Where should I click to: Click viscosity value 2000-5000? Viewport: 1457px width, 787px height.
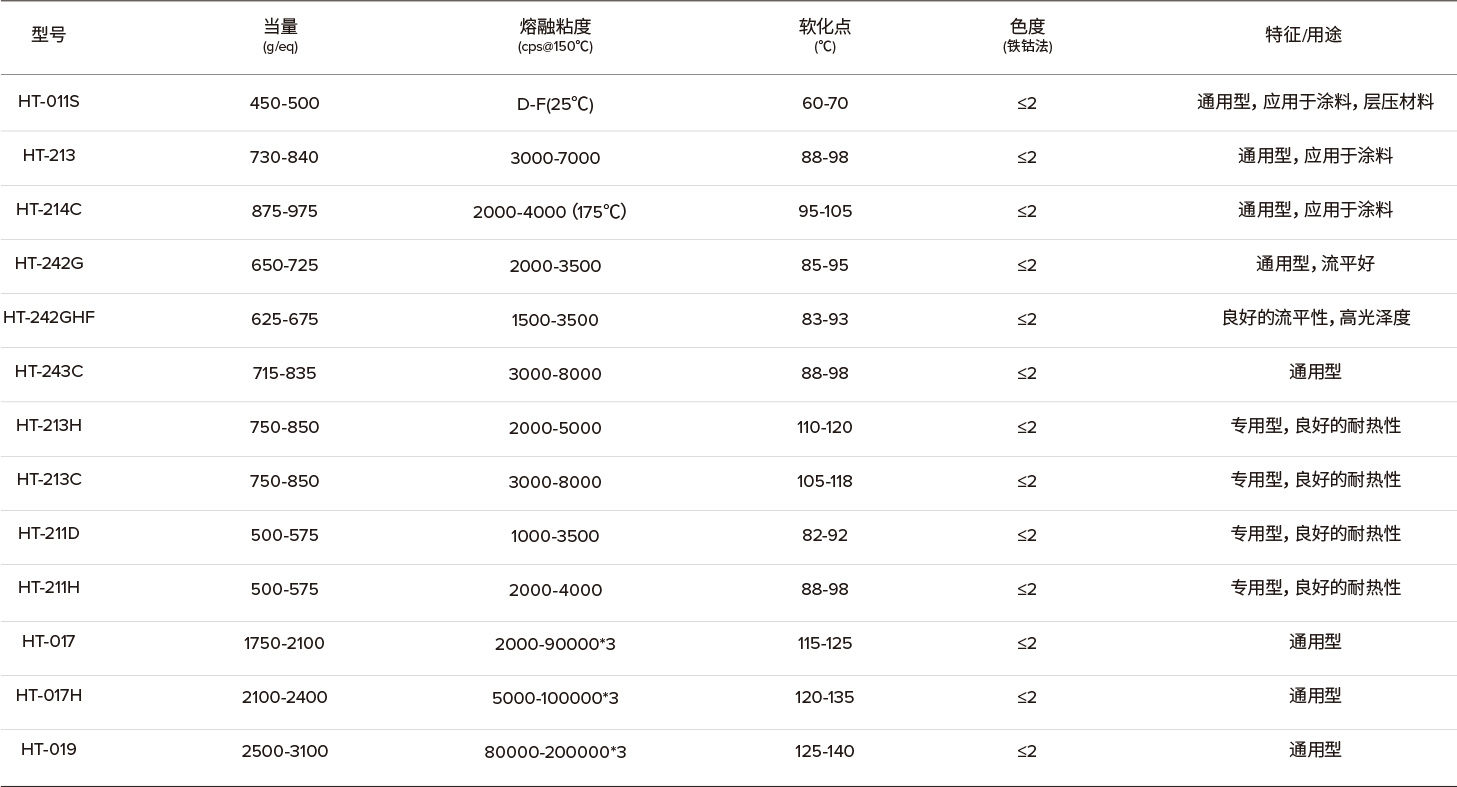[555, 428]
